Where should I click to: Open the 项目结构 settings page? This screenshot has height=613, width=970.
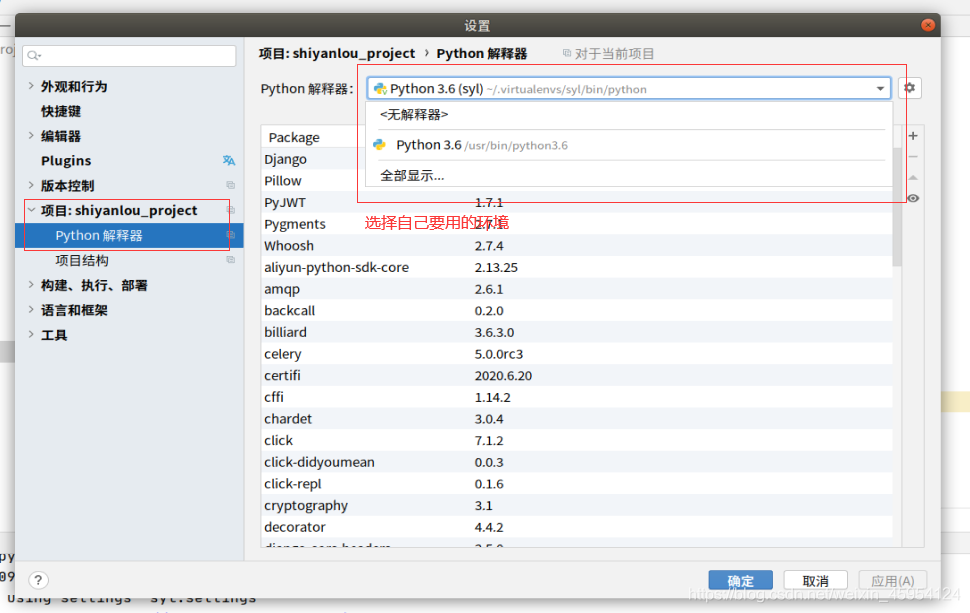tap(82, 261)
